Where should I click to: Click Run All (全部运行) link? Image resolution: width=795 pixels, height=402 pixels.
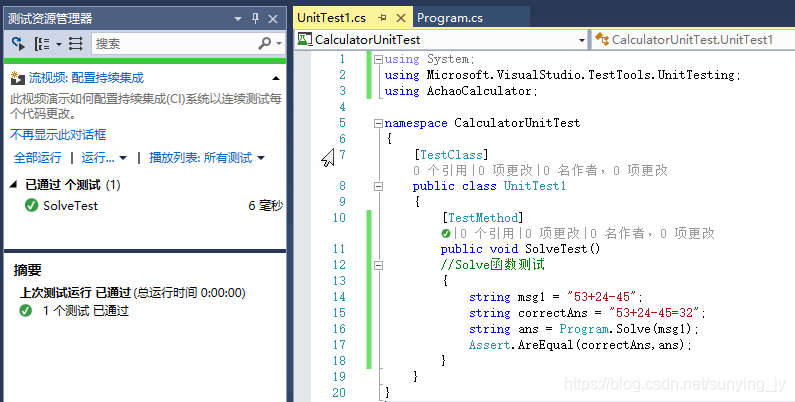38,158
